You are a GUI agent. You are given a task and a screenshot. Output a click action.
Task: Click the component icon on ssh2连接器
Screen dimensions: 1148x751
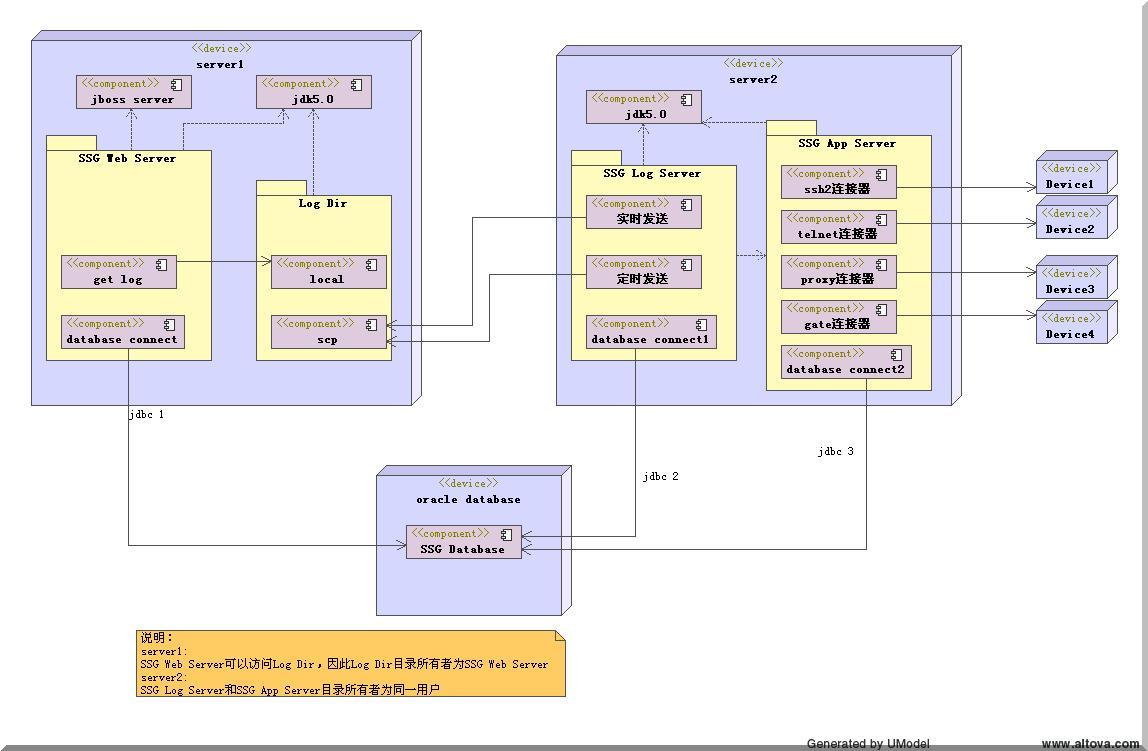882,174
